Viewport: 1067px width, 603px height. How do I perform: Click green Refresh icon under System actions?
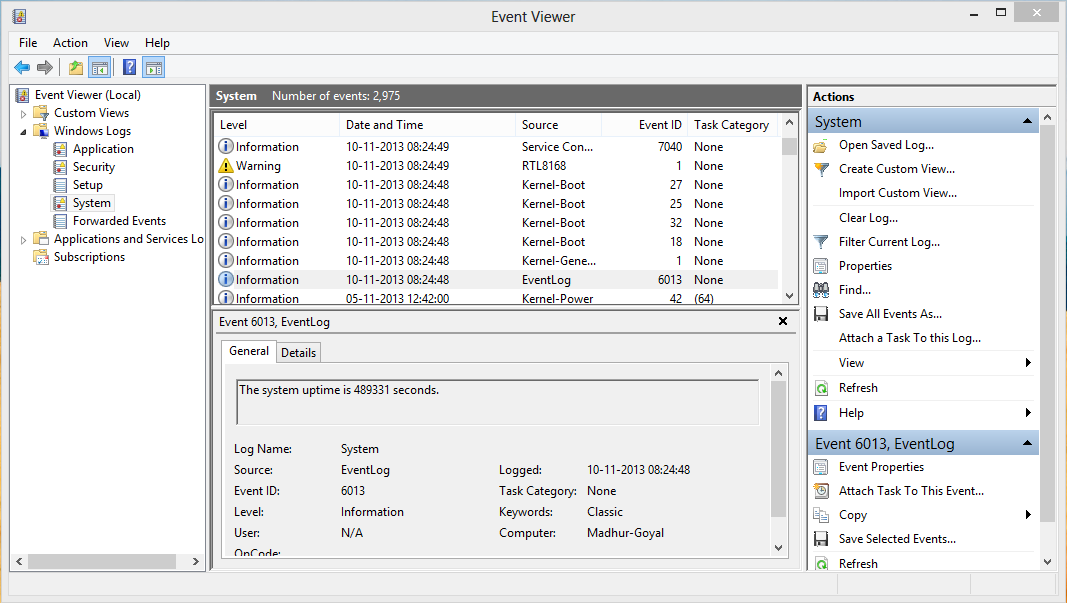821,388
